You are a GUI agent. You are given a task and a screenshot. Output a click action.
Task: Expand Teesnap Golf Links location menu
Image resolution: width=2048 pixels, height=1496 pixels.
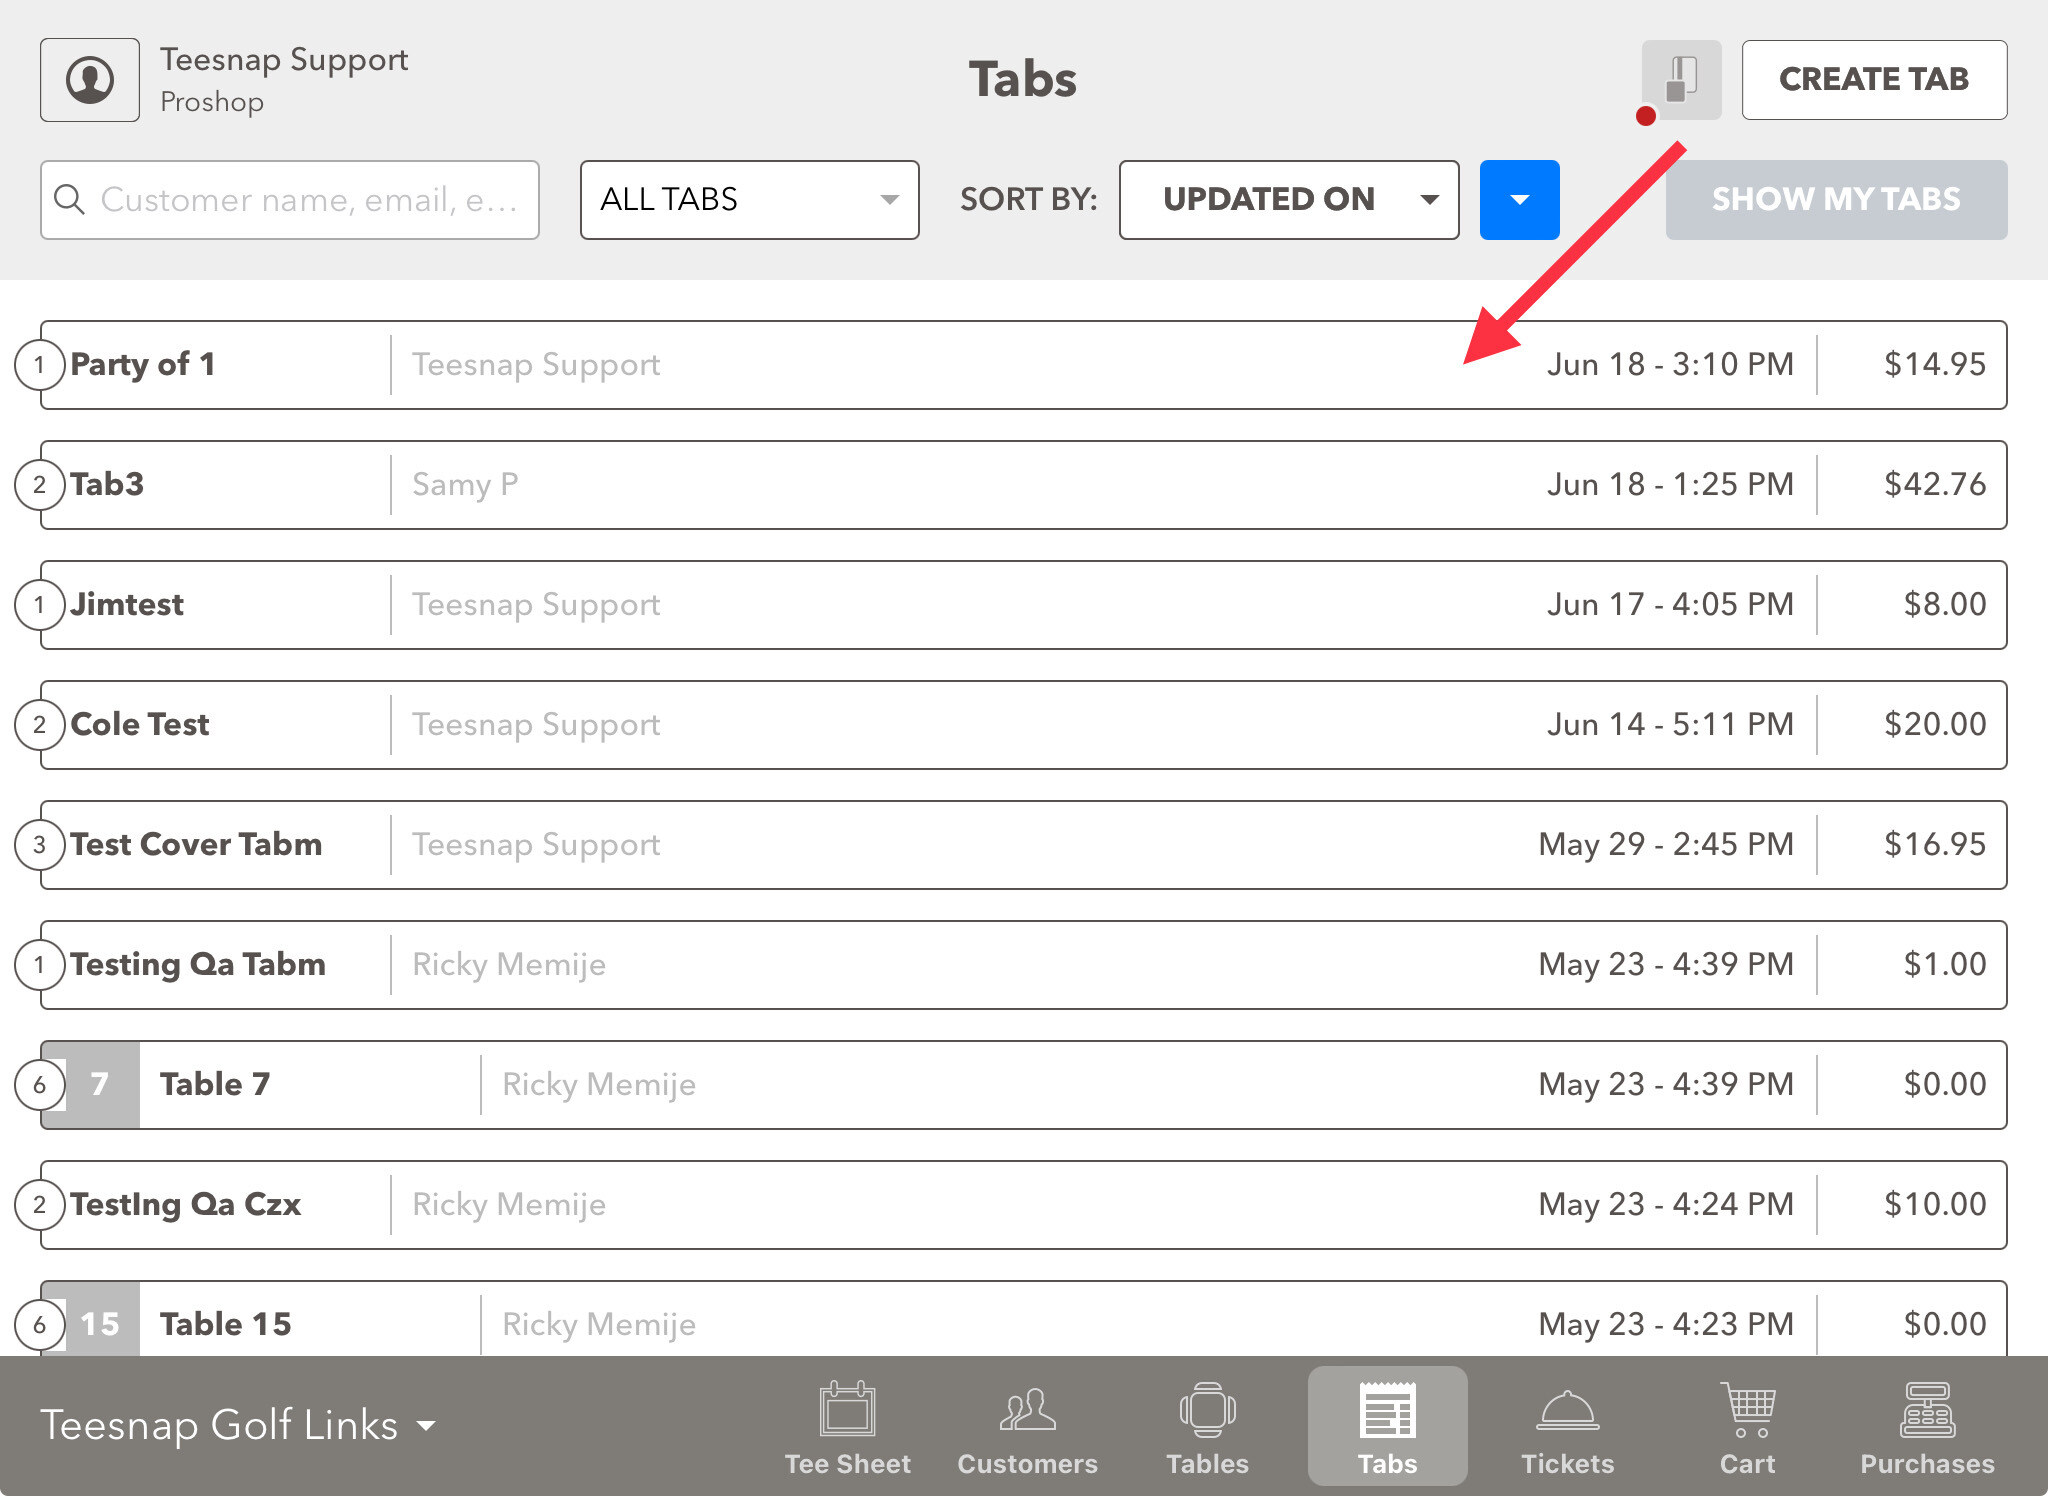click(x=238, y=1425)
